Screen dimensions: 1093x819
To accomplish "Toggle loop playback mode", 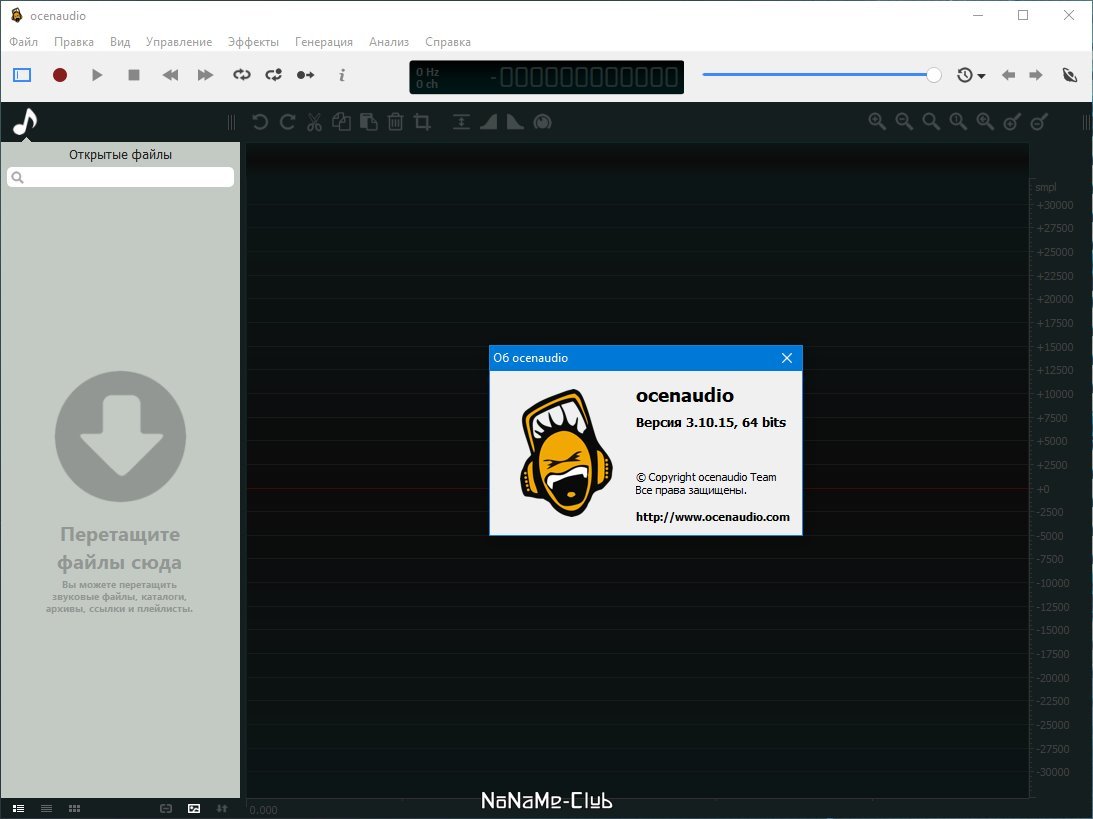I will point(241,75).
